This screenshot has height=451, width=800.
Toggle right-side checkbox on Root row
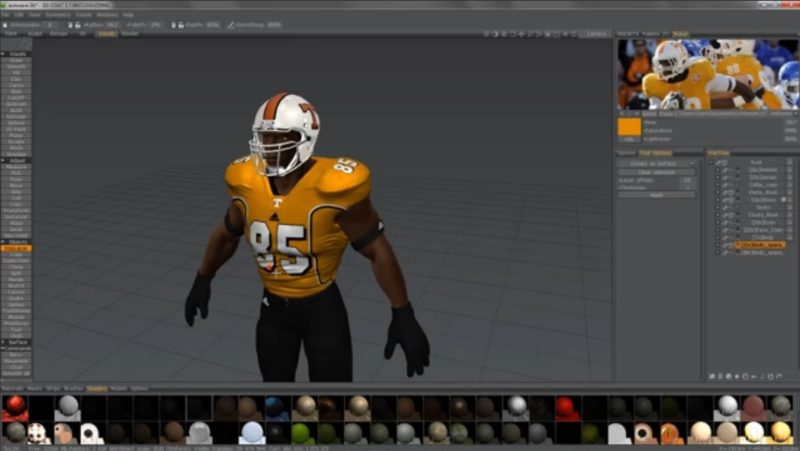click(790, 162)
